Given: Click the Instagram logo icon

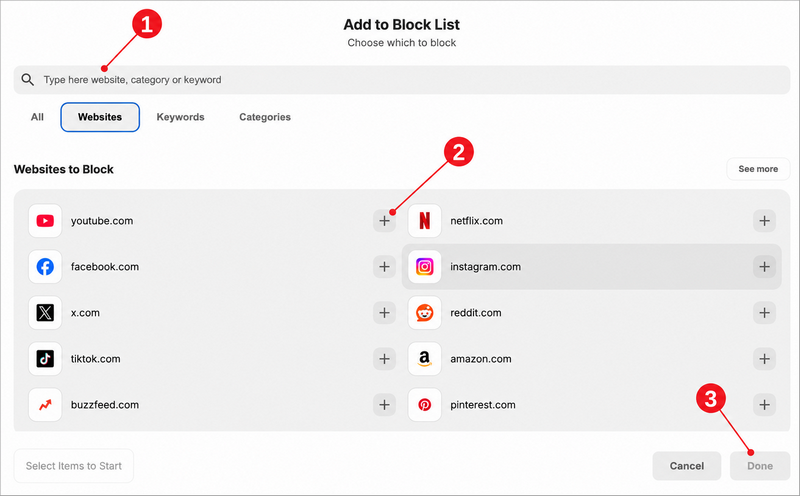Looking at the screenshot, I should 424,267.
